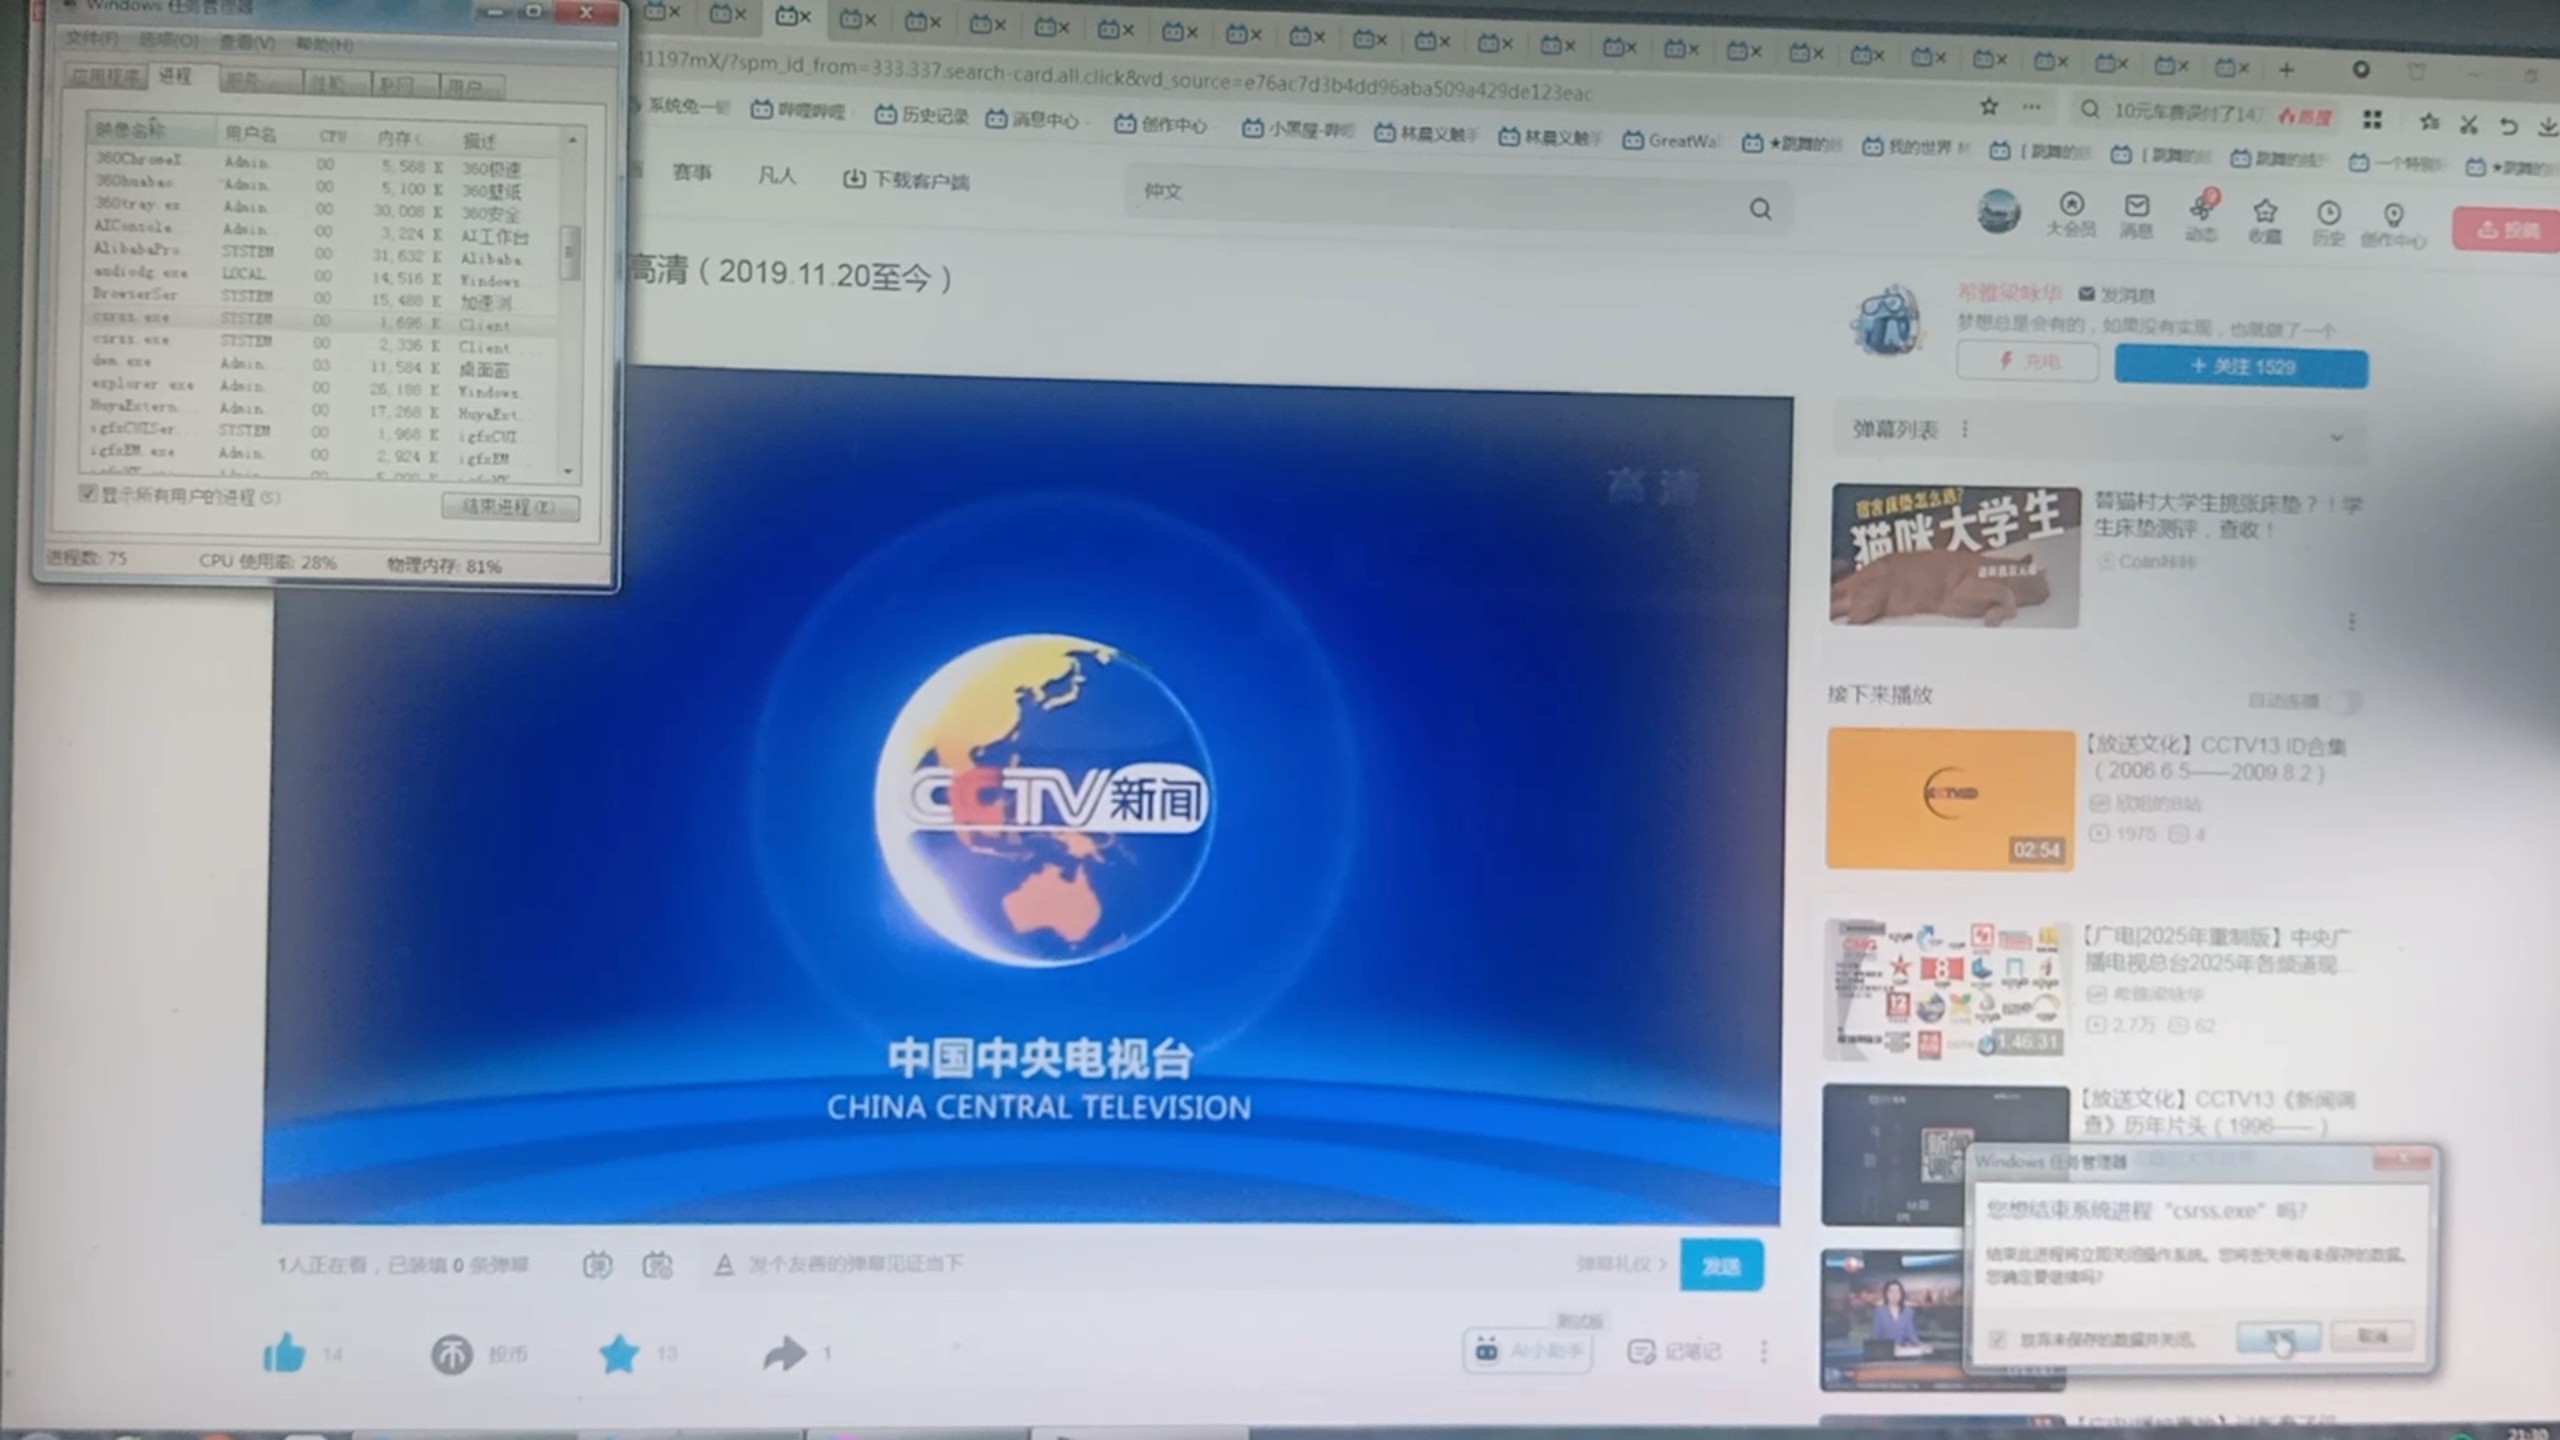Toggle the 自动连播 autoplay switch
This screenshot has height=1440, width=2560.
tap(2343, 702)
